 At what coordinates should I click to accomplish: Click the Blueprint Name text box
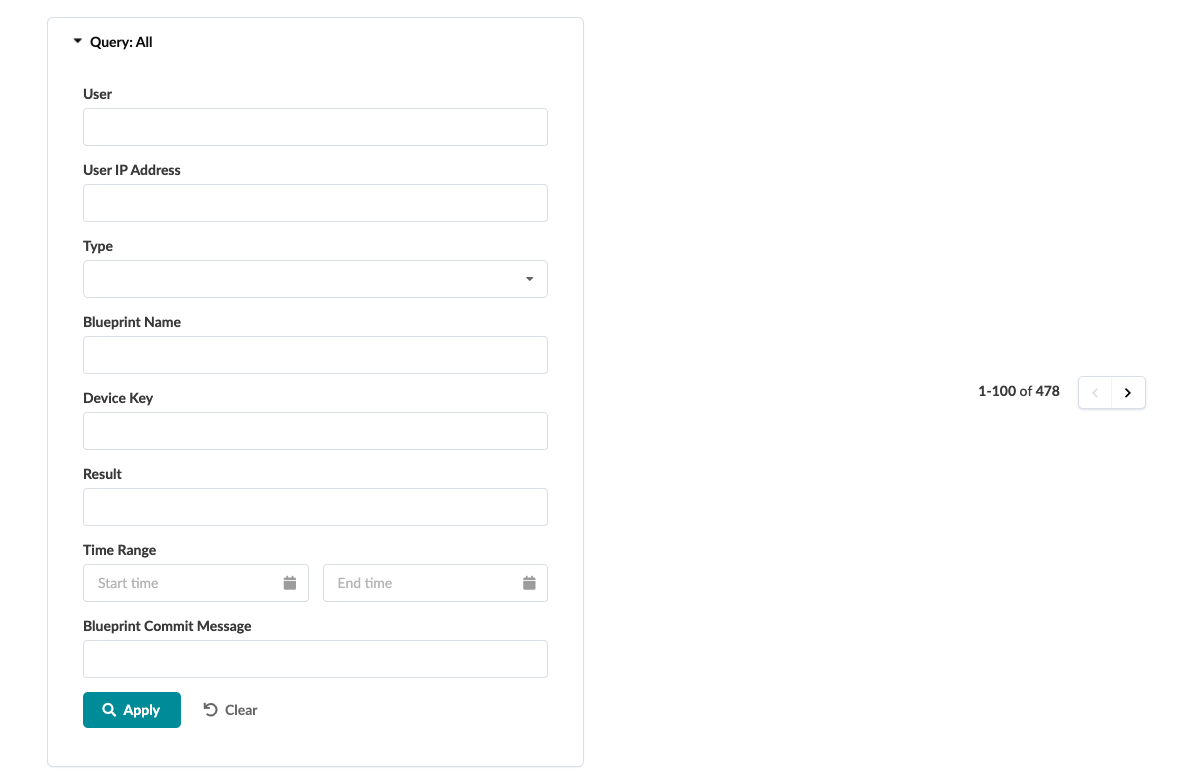[315, 355]
